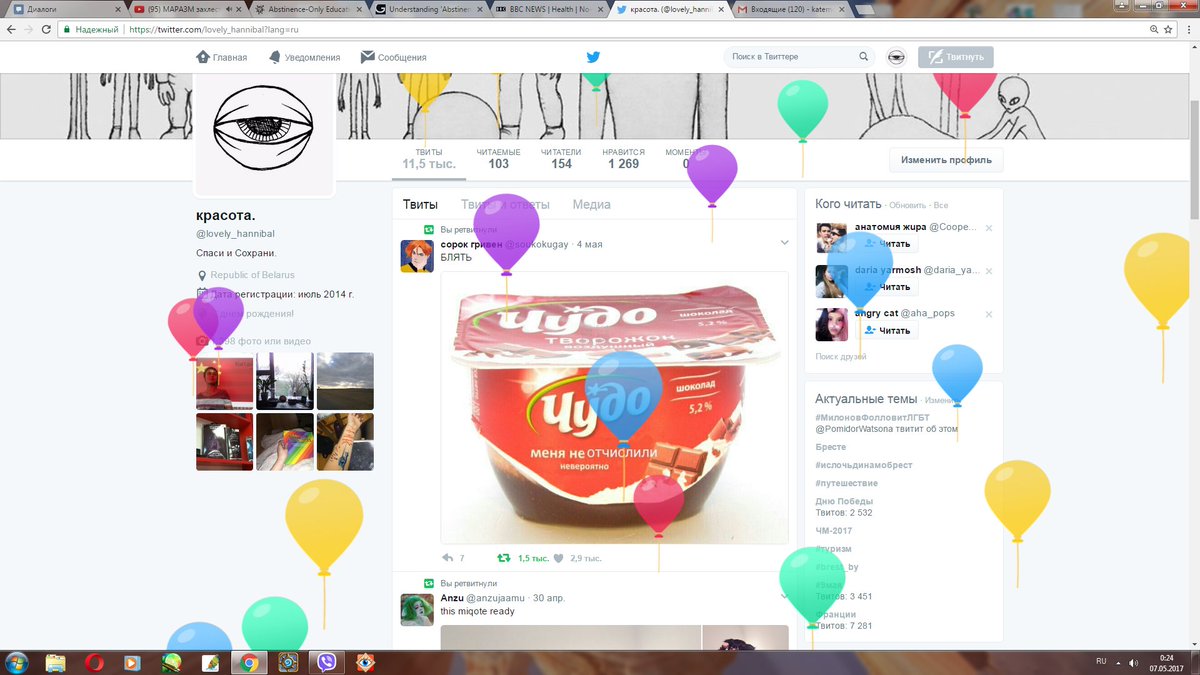
Task: Dismiss daria yarmosh suggestion with X
Action: 989,271
